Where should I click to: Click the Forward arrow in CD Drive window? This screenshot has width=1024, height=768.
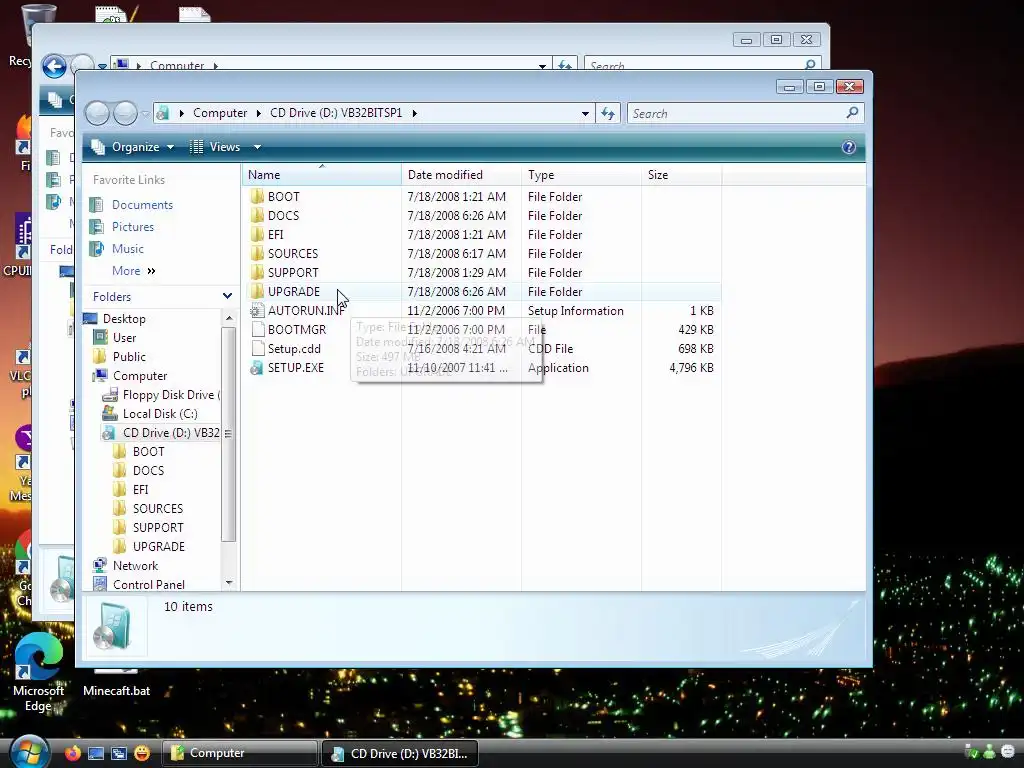[125, 114]
